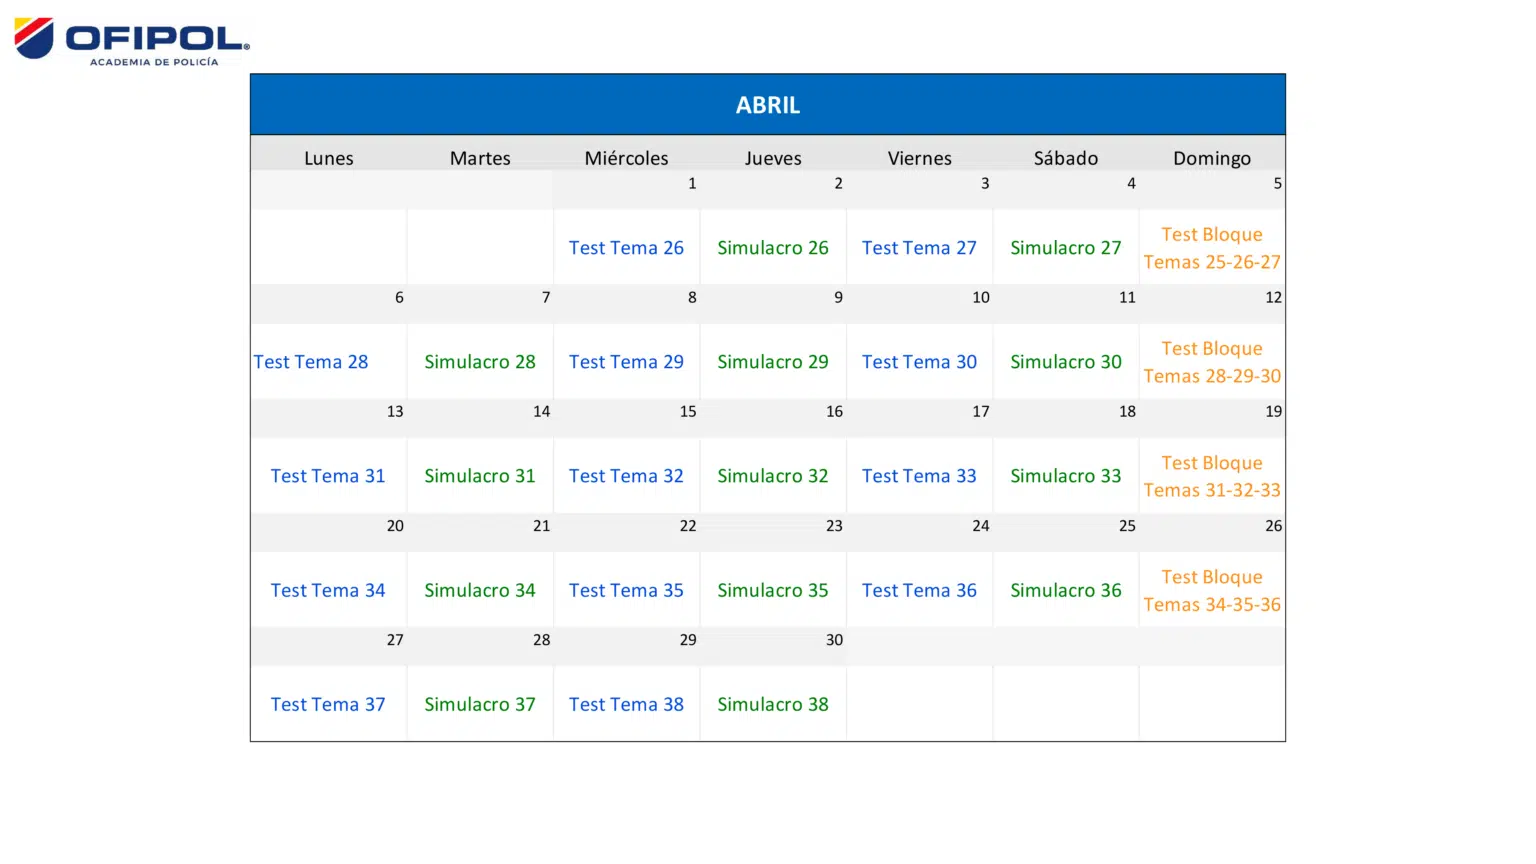Image resolution: width=1536 pixels, height=864 pixels.
Task: Select Test Bloque Temas 25-26-27
Action: click(1211, 248)
